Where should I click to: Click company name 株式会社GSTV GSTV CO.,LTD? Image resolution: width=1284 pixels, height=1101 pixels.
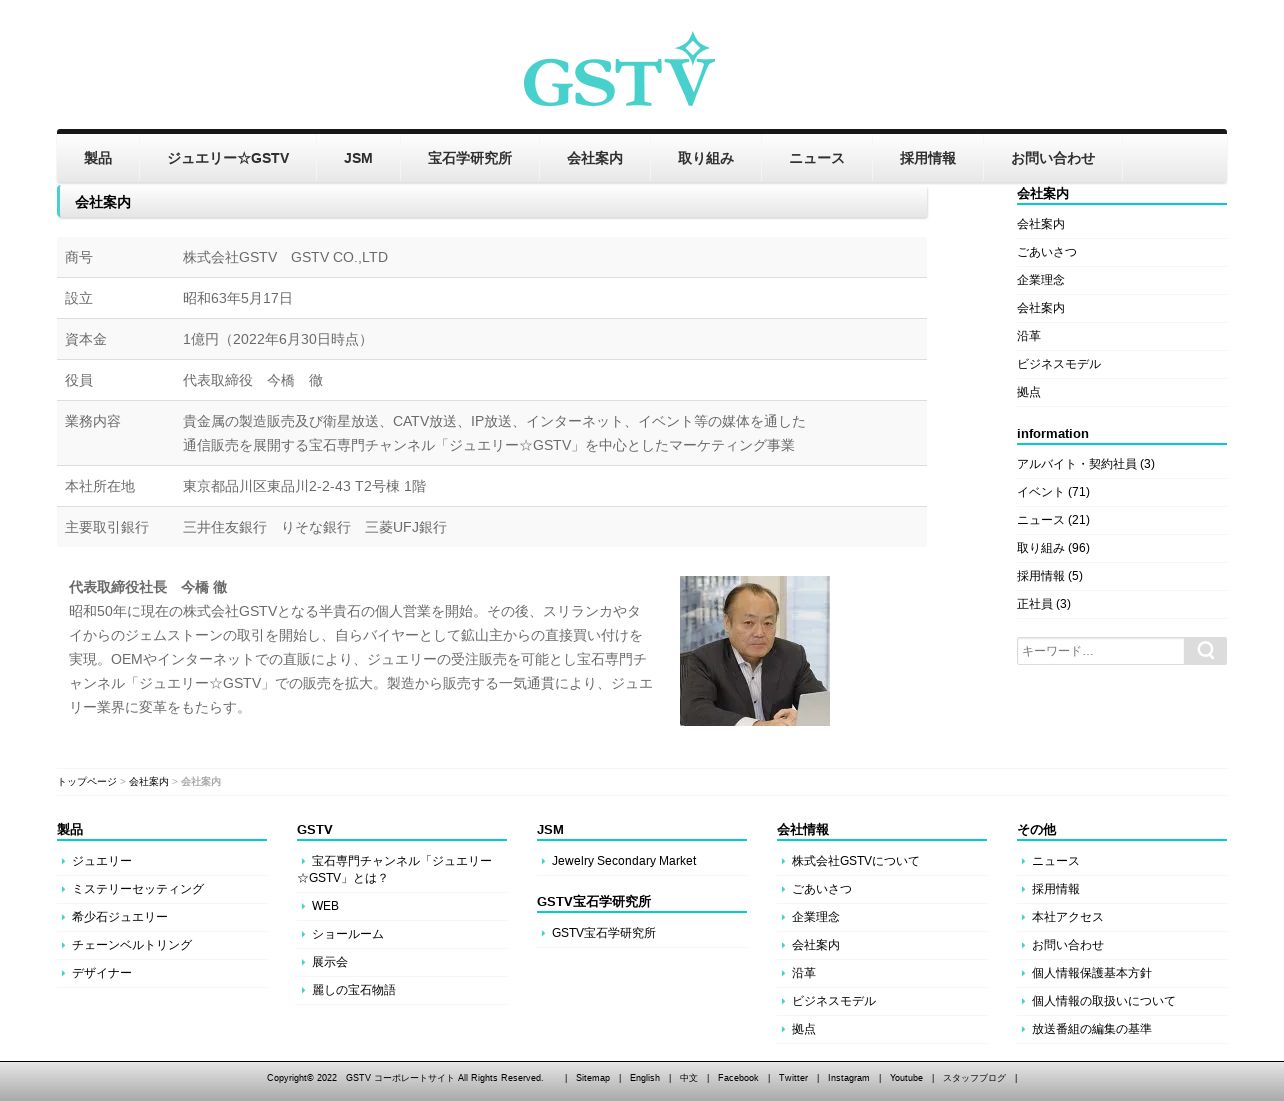pos(285,258)
